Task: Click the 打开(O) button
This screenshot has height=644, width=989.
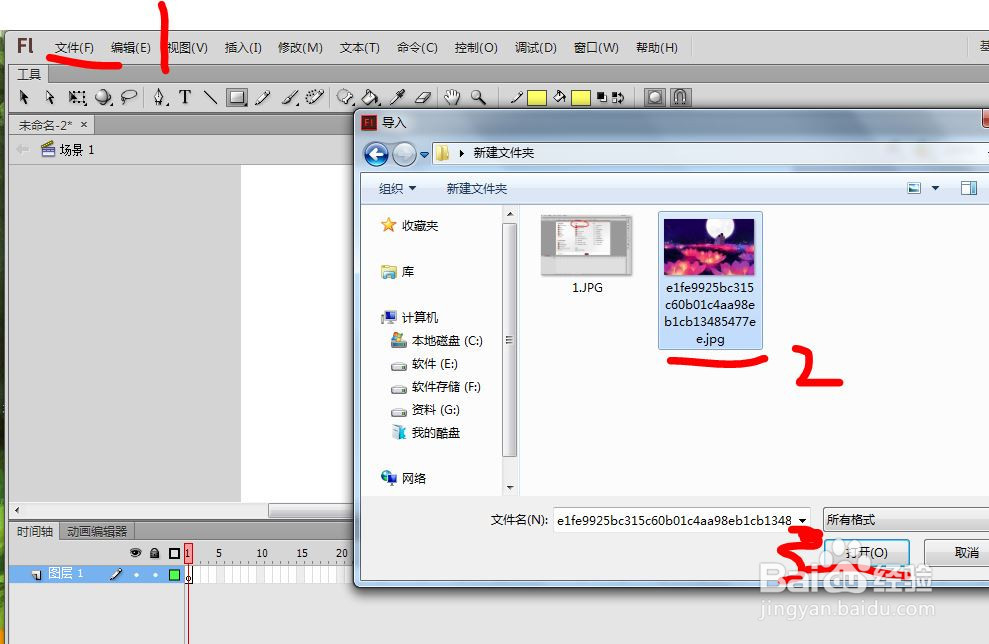Action: click(866, 552)
